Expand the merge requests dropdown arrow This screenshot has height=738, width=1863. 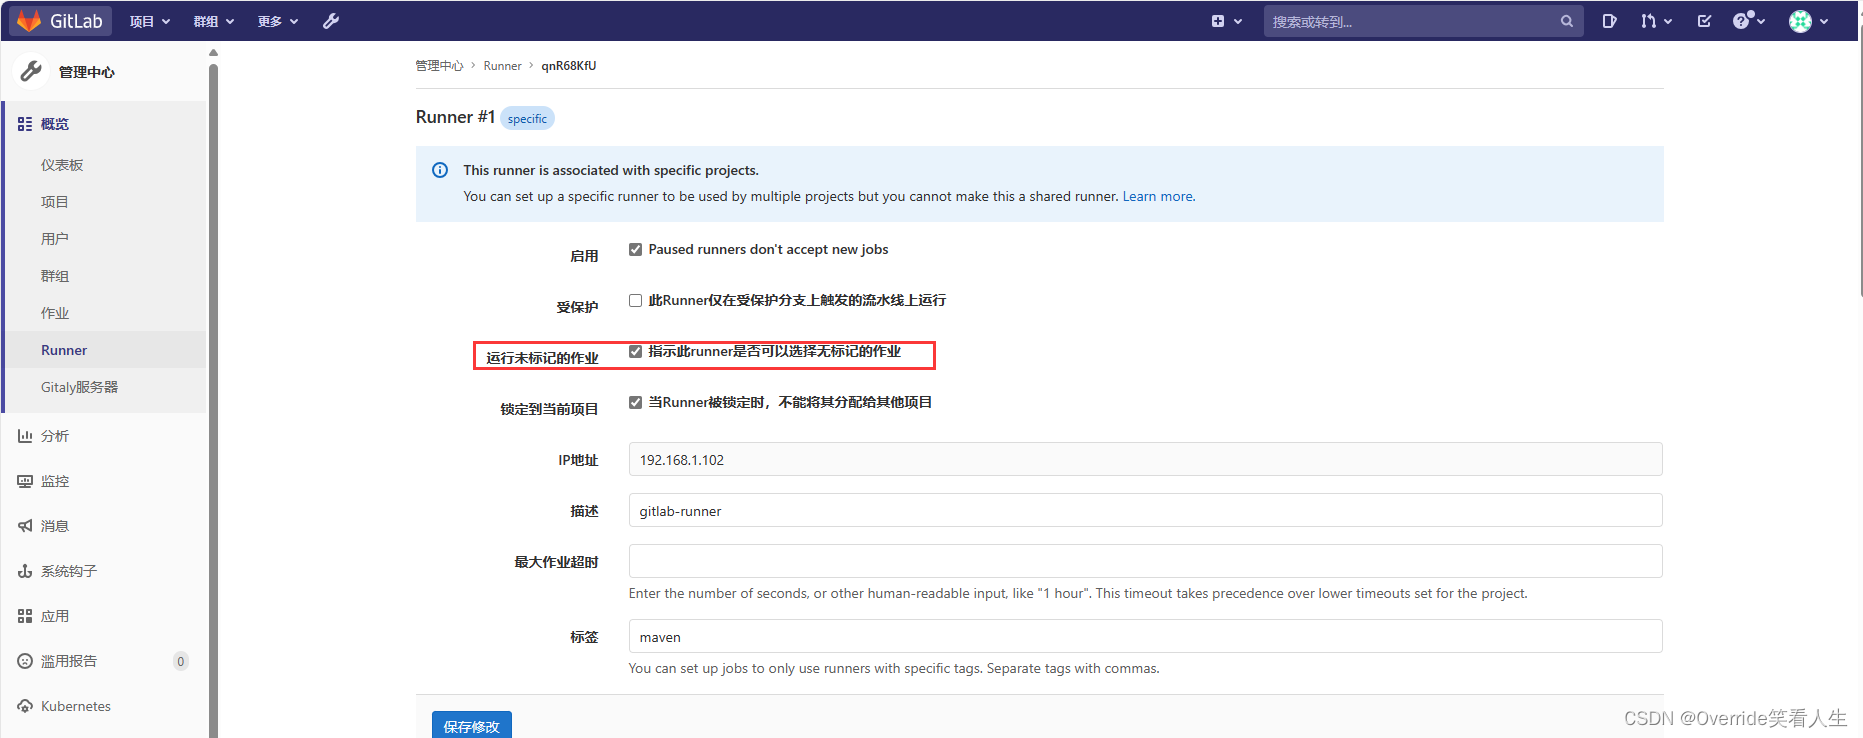pyautogui.click(x=1668, y=21)
